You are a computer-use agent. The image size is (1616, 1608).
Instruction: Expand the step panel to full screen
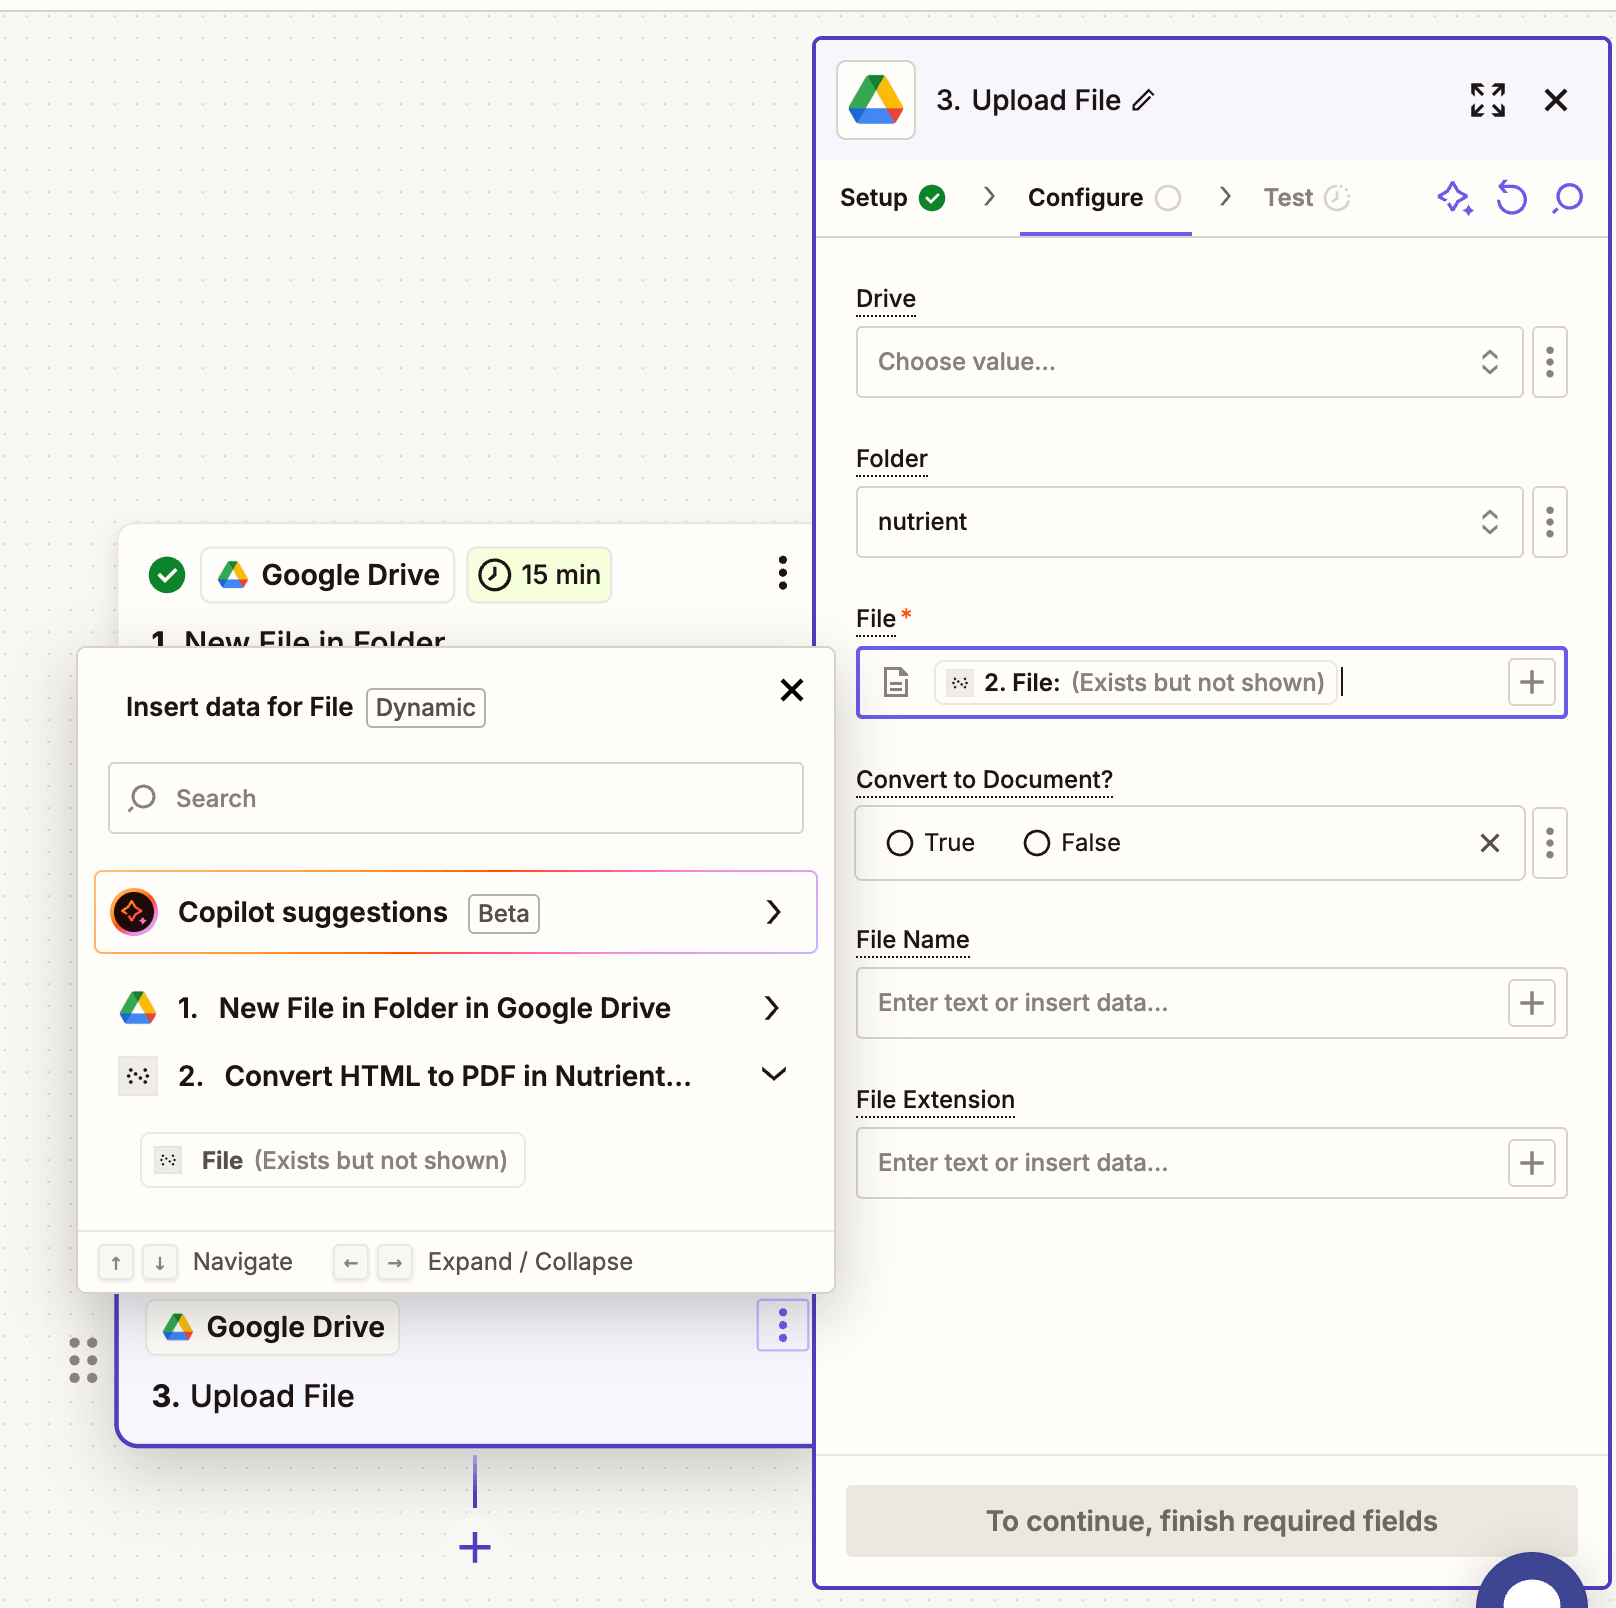tap(1487, 100)
